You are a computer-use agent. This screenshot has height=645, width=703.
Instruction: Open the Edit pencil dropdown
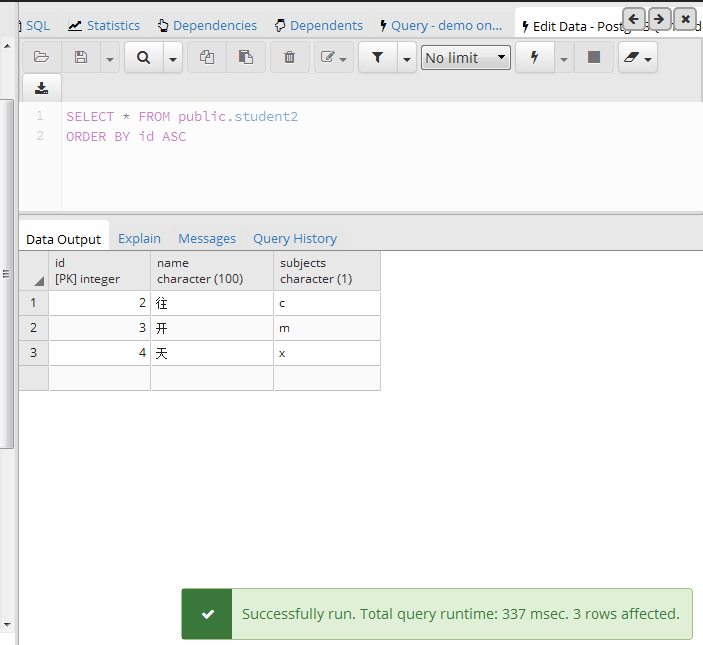[334, 57]
